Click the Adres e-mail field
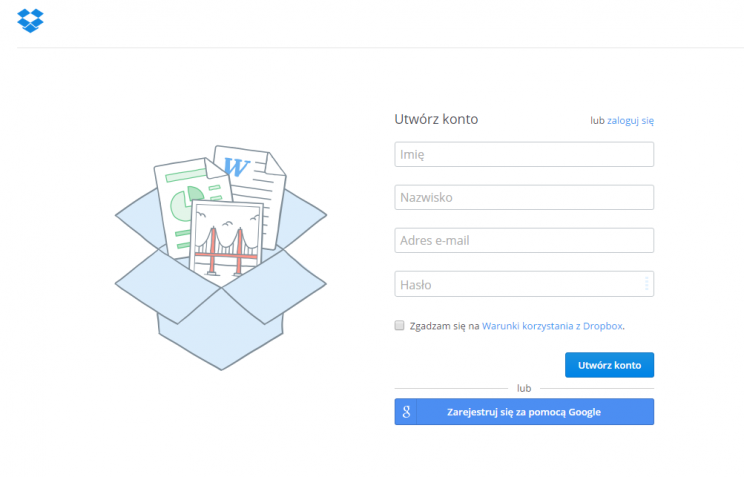The width and height of the screenshot is (744, 477). (x=524, y=241)
